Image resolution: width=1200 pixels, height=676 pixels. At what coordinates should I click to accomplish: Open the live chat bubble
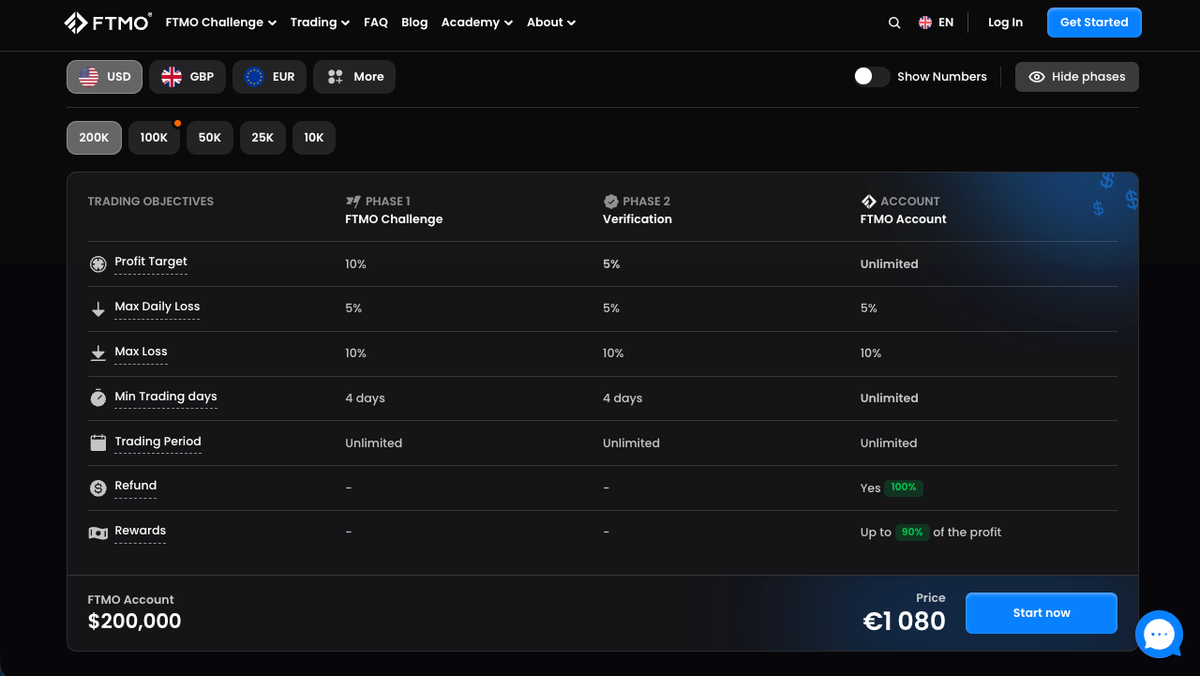tap(1159, 634)
